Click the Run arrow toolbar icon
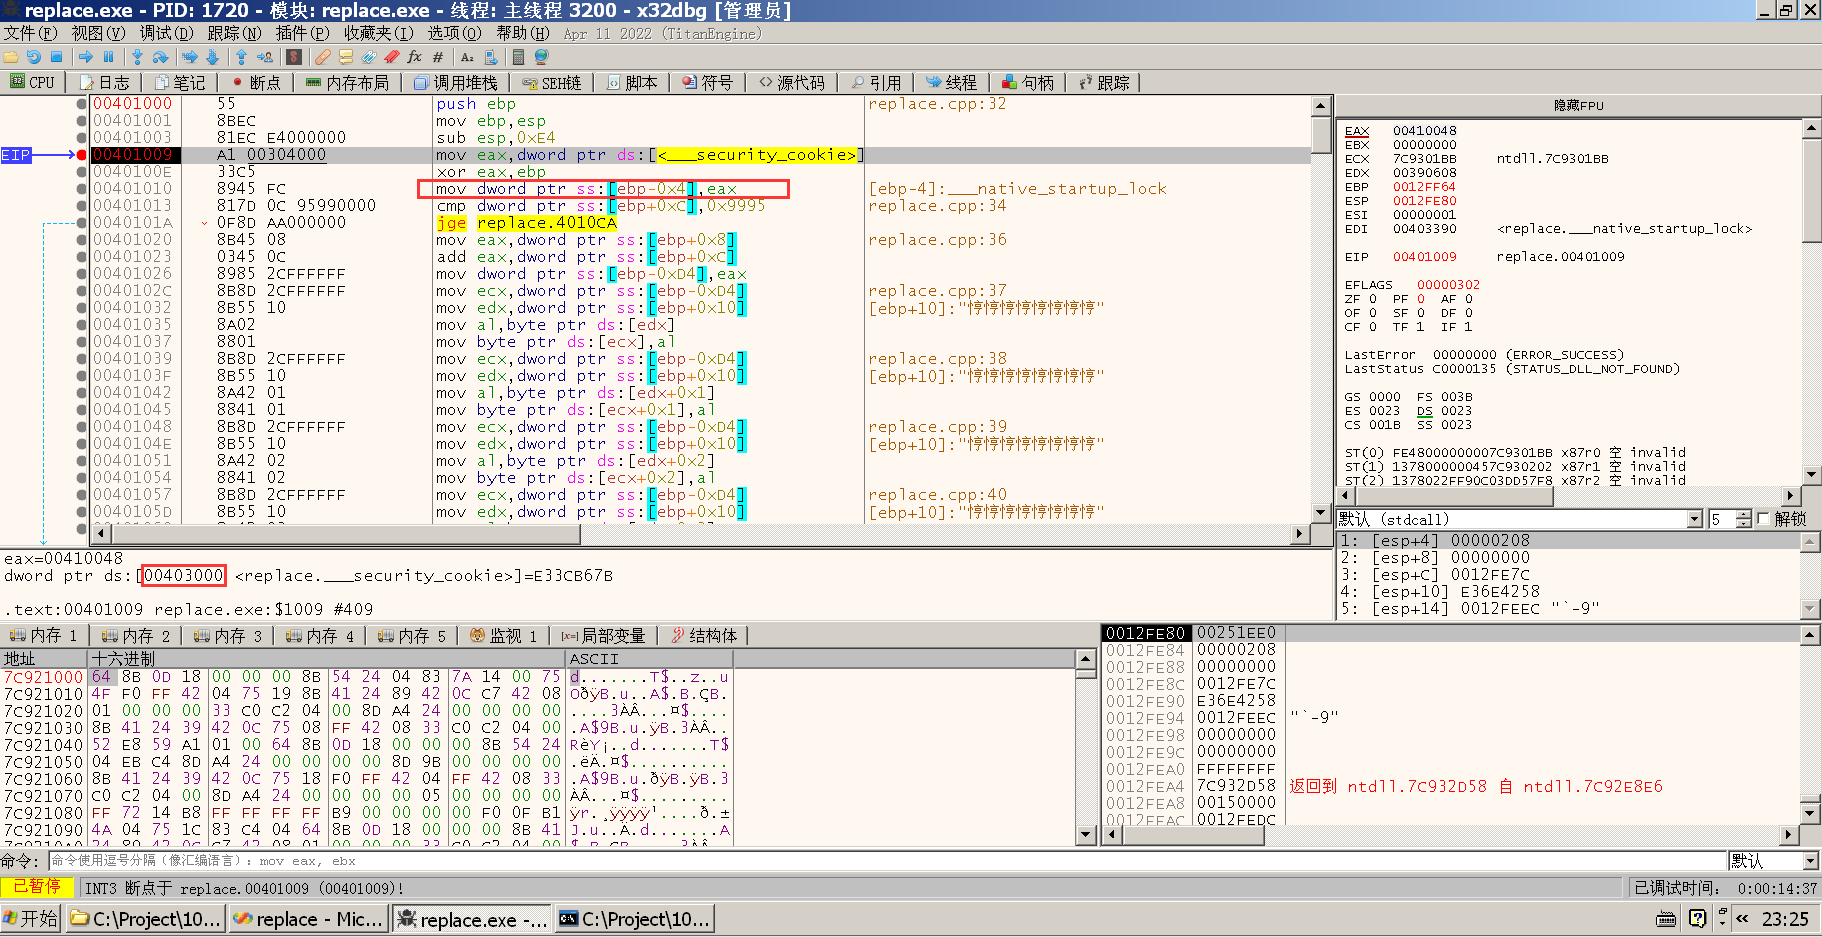Screen dimensions: 1822x937 click(x=86, y=57)
